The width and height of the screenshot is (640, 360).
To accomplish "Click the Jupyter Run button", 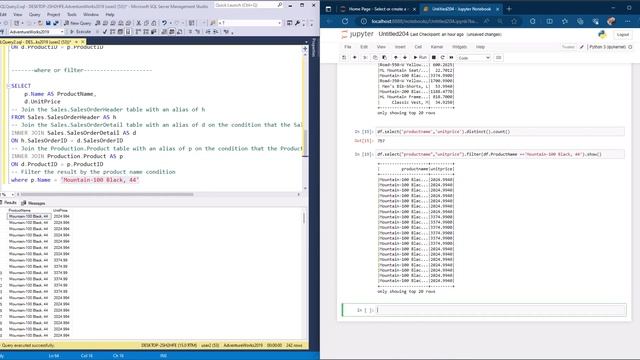I will click(x=420, y=58).
